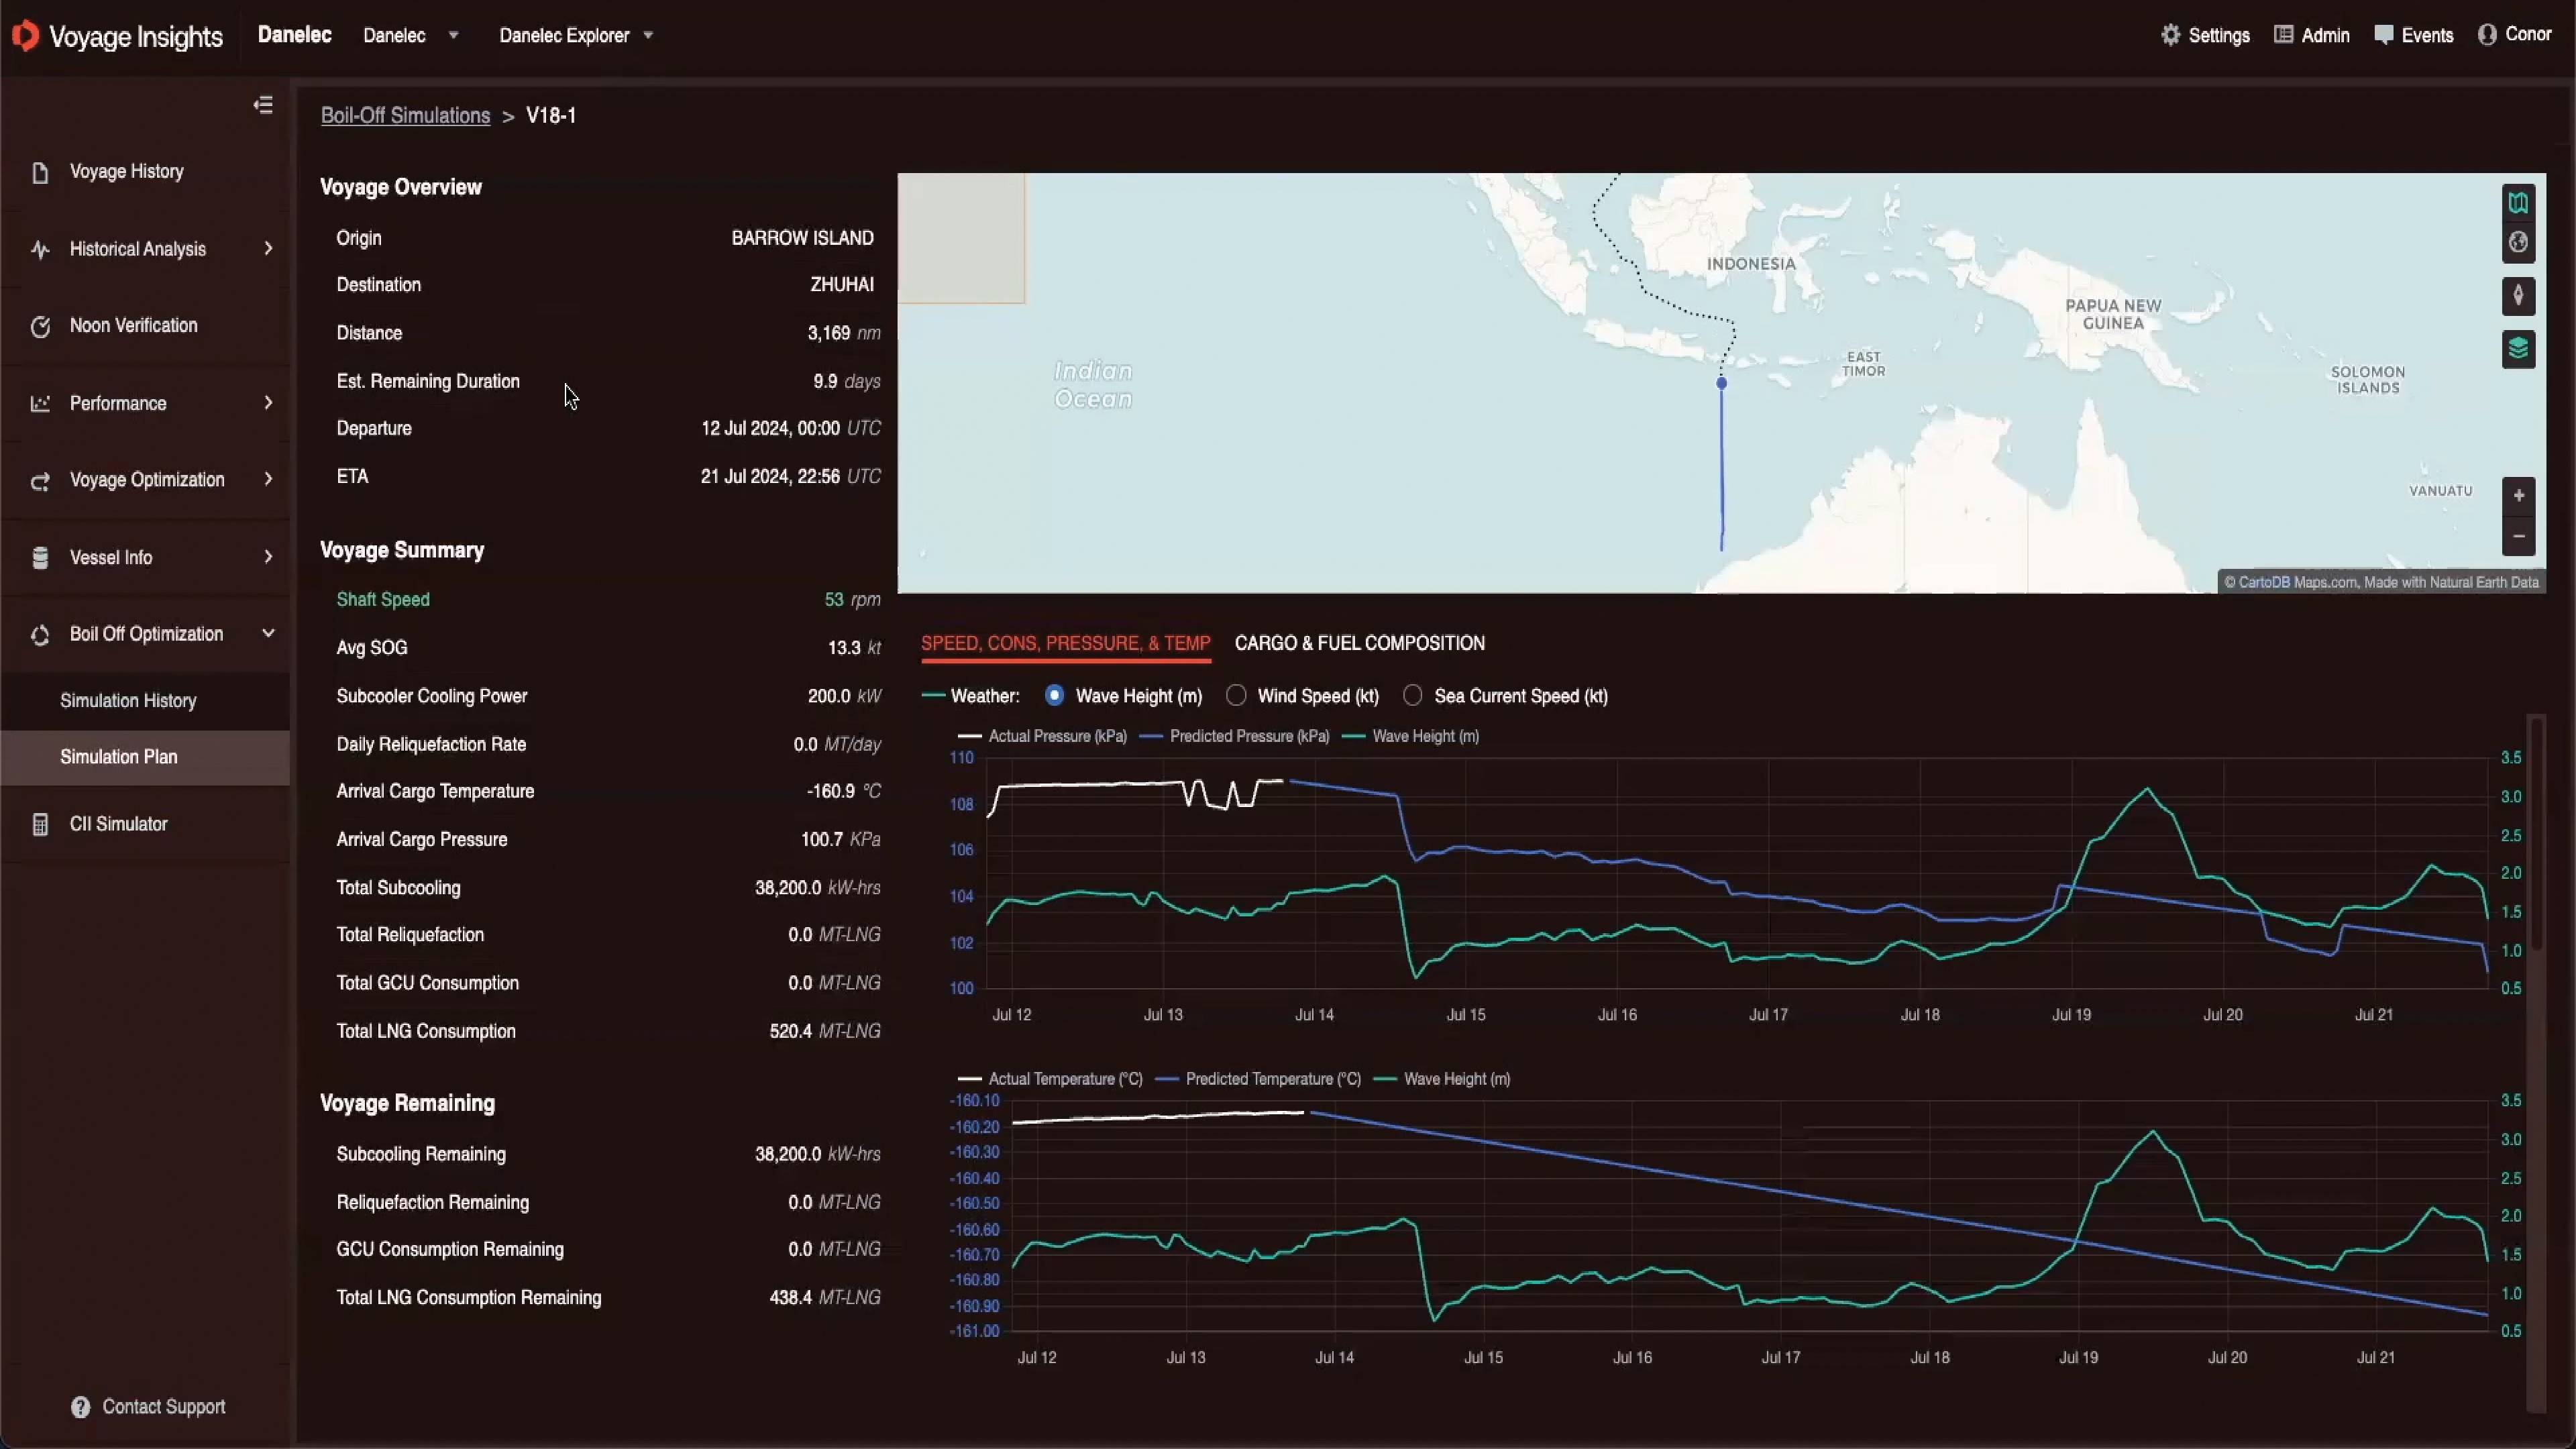Go back to Boil-Off Simulations link
2576x1449 pixels.
(x=405, y=115)
